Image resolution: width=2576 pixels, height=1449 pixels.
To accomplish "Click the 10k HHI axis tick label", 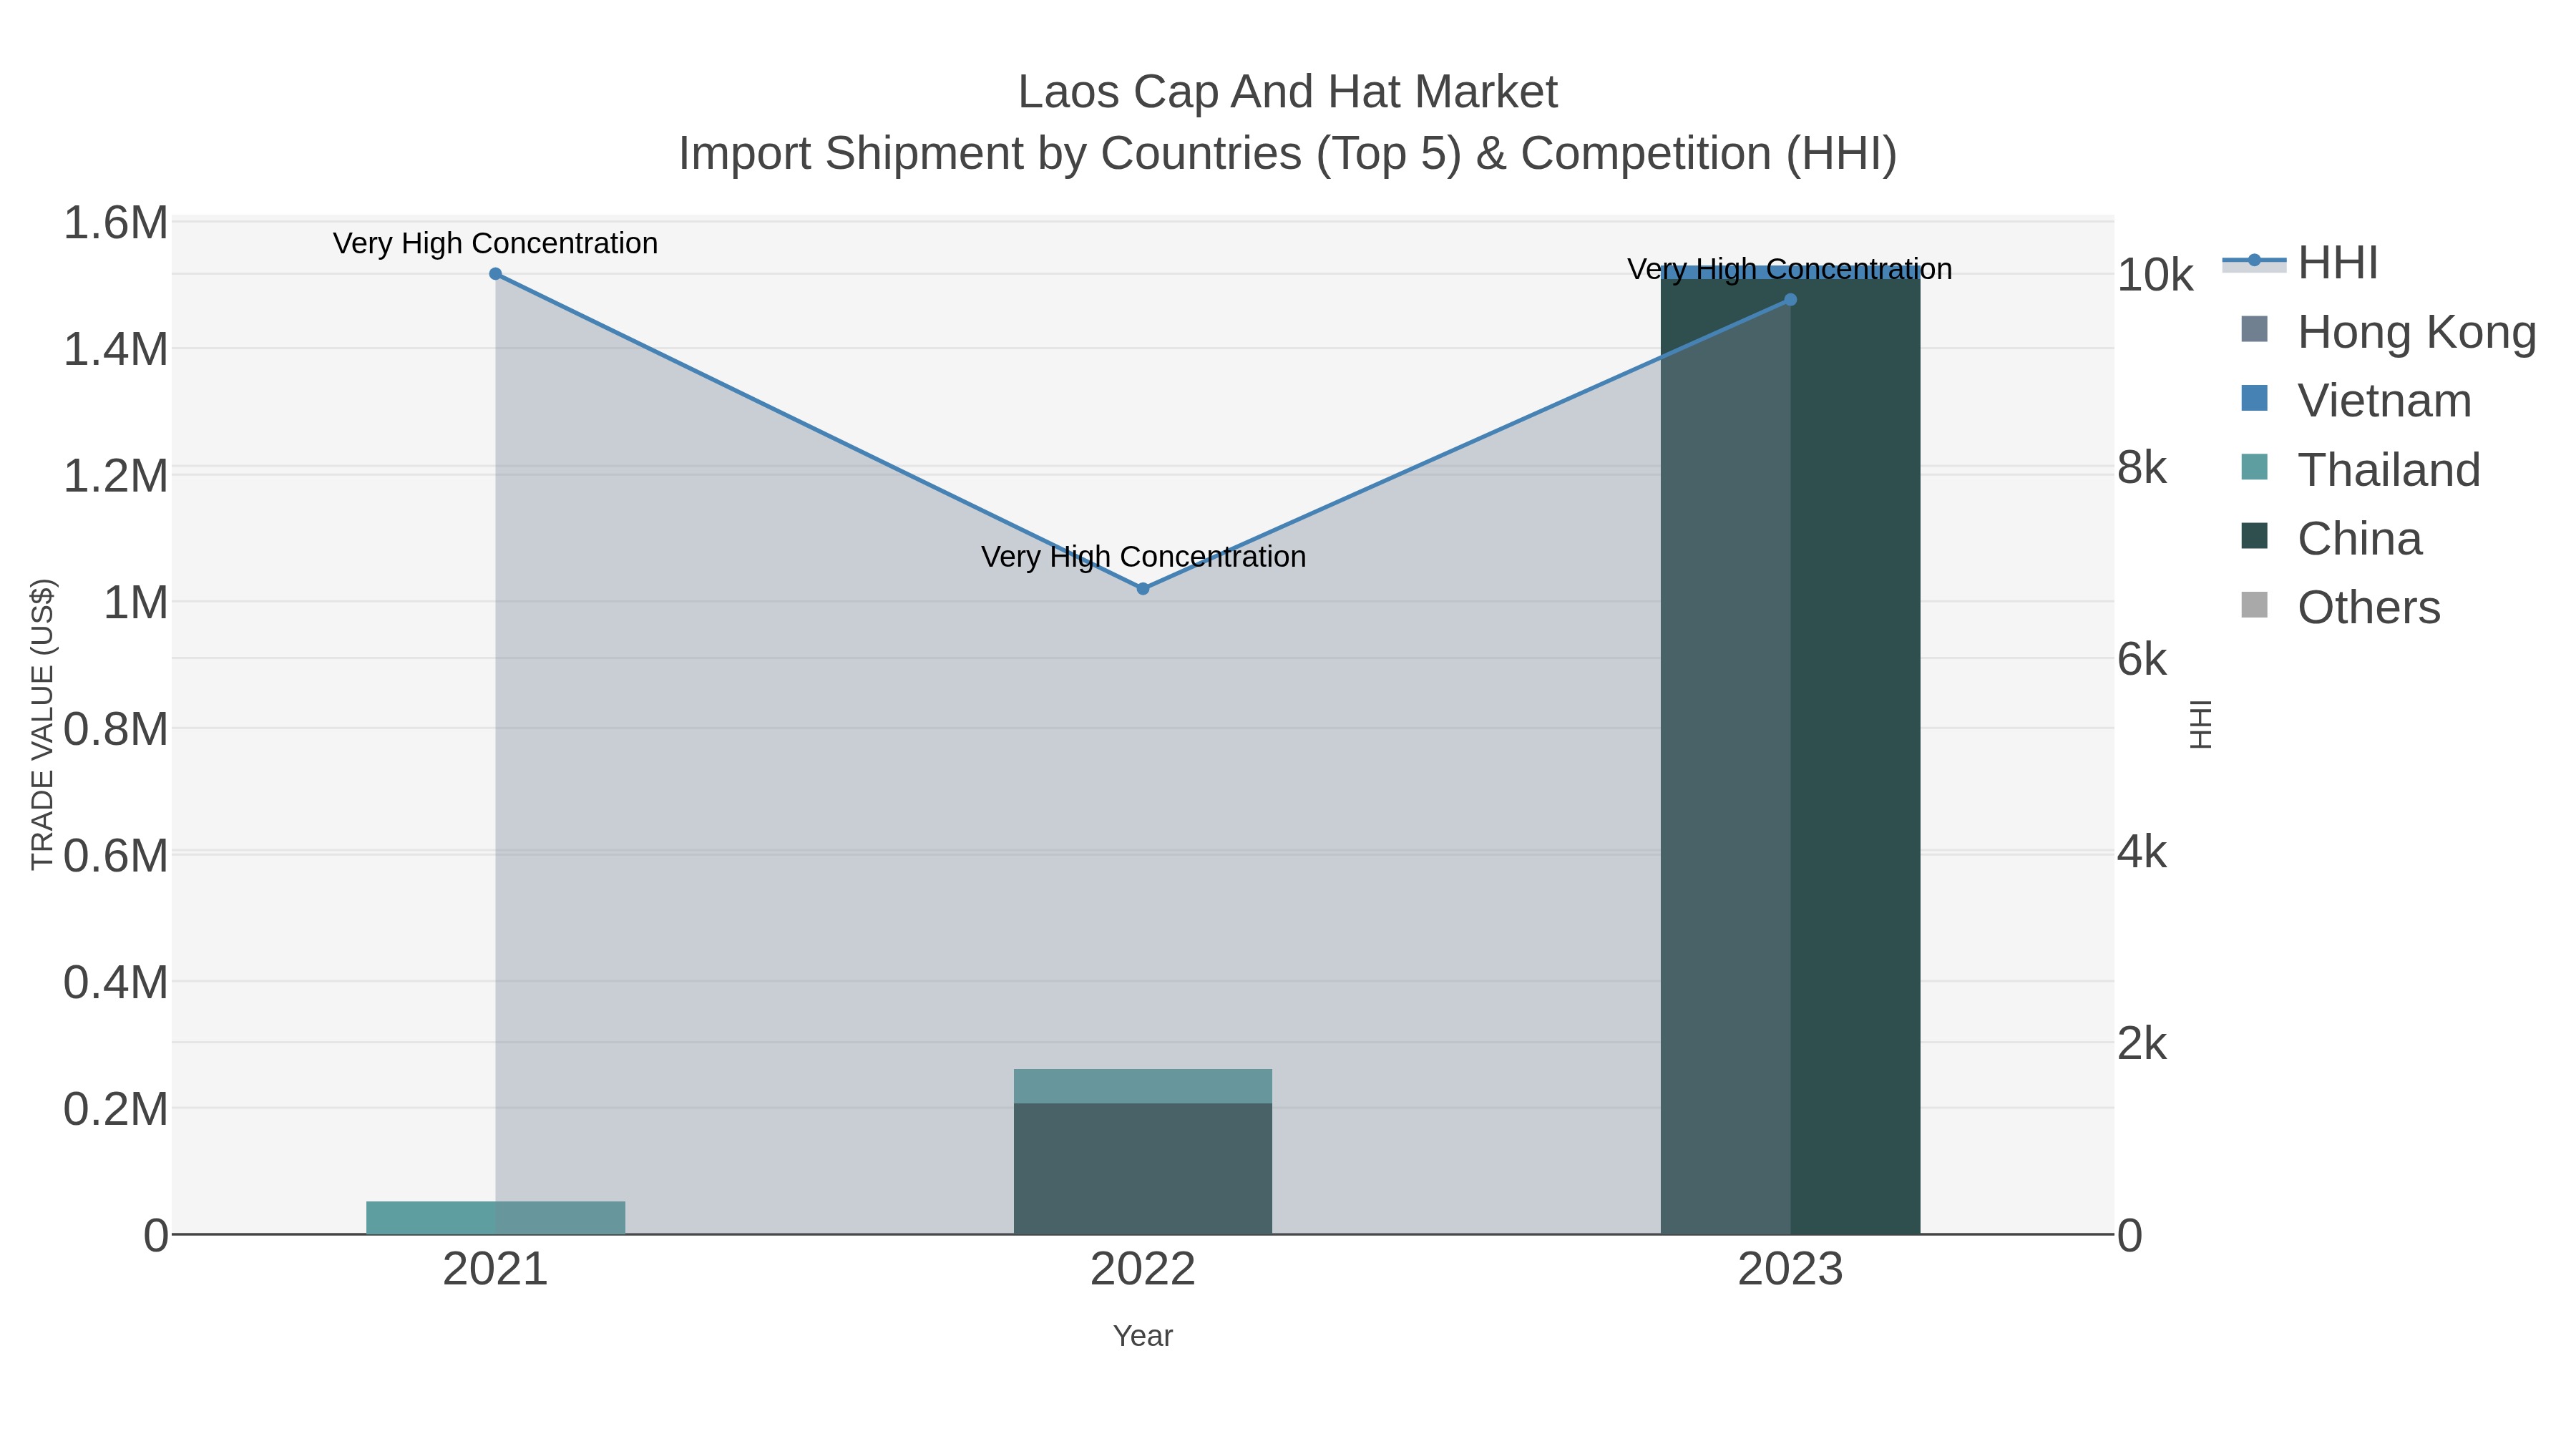I will tap(2155, 275).
